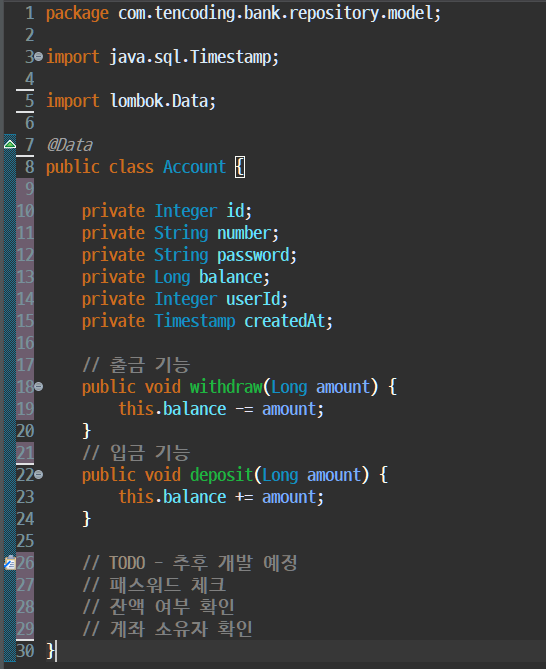The height and width of the screenshot is (669, 546).
Task: Click the '// 입금 기능' comment
Action: (x=136, y=453)
